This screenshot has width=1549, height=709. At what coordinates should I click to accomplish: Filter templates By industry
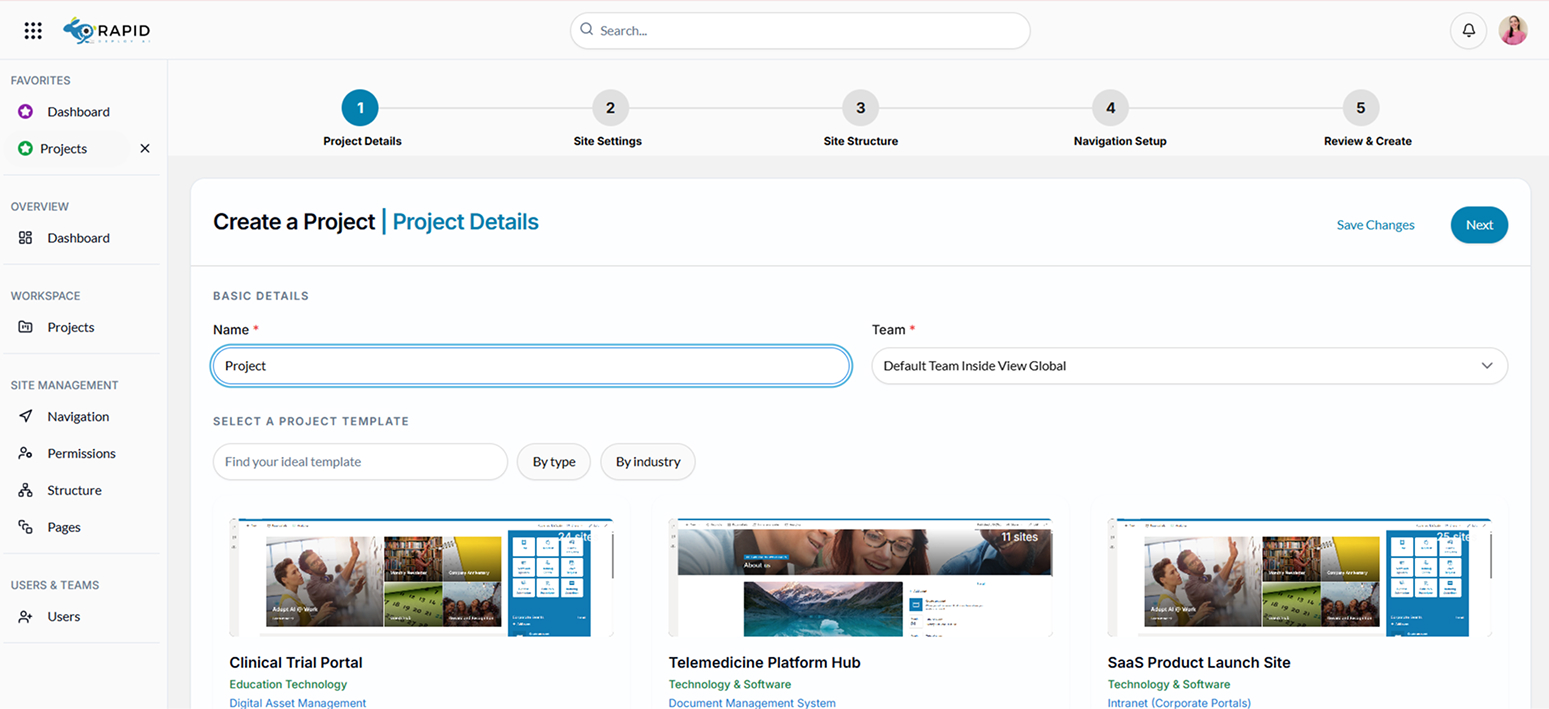(x=647, y=462)
